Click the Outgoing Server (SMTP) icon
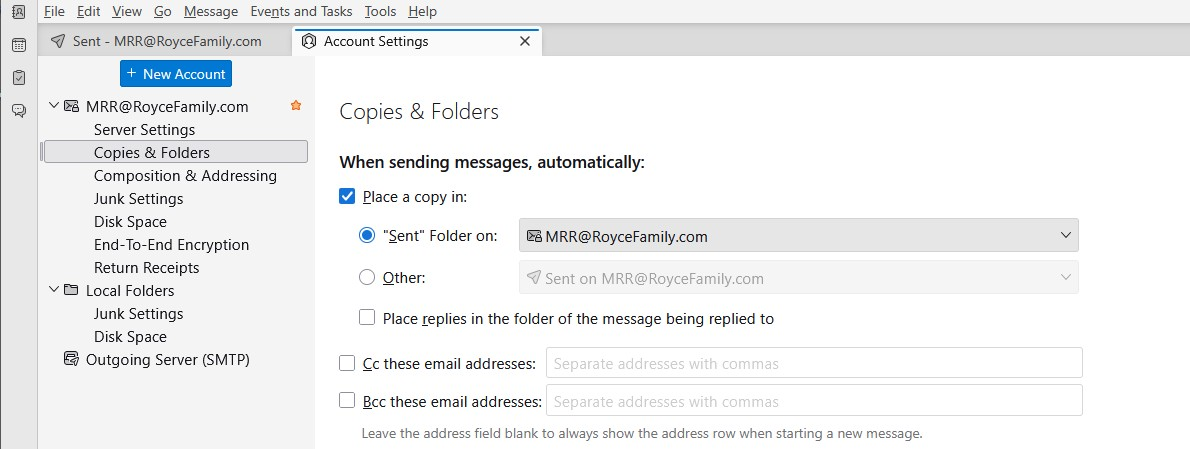The image size is (1190, 449). pos(71,360)
